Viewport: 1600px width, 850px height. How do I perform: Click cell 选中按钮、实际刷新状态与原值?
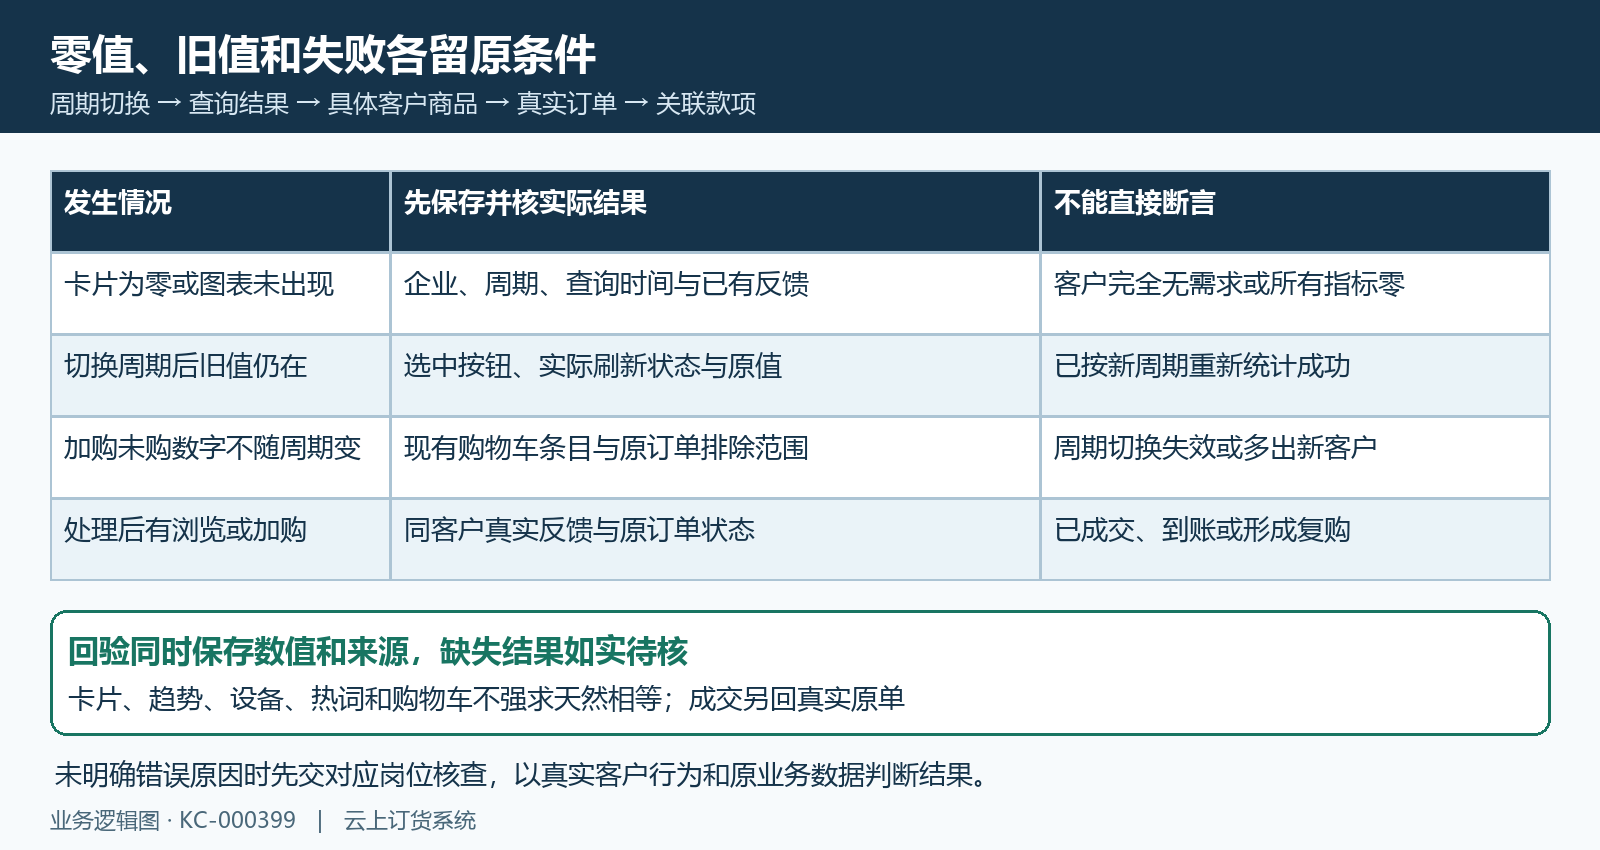(715, 375)
